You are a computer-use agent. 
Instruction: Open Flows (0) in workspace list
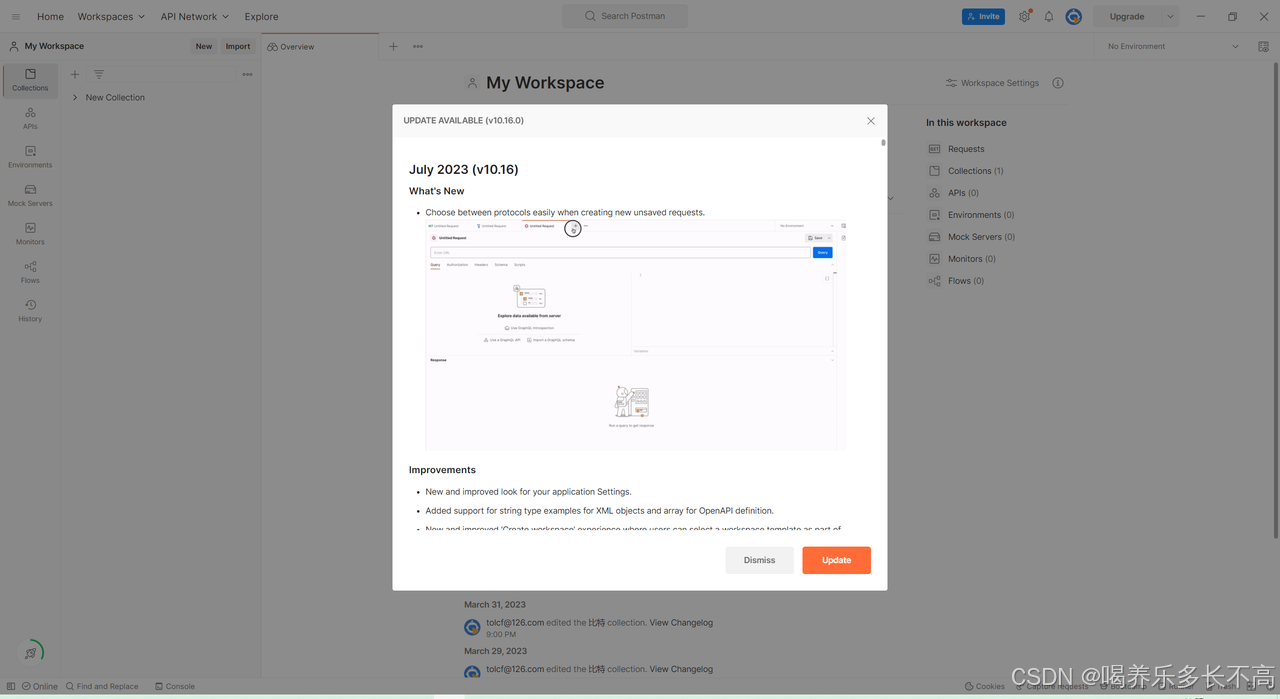pyautogui.click(x=956, y=281)
